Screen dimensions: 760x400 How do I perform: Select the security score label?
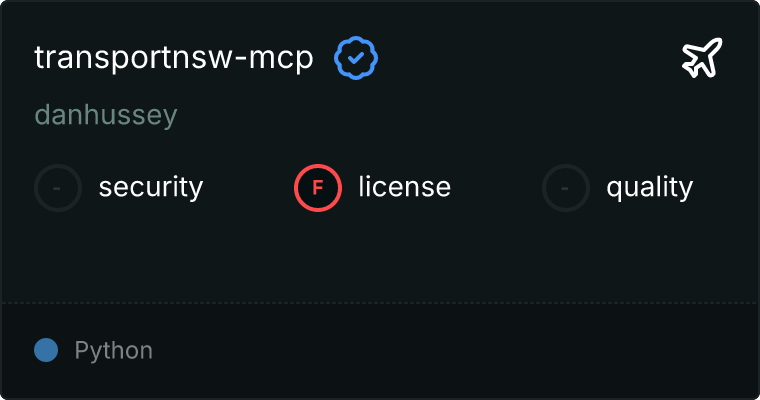click(151, 187)
